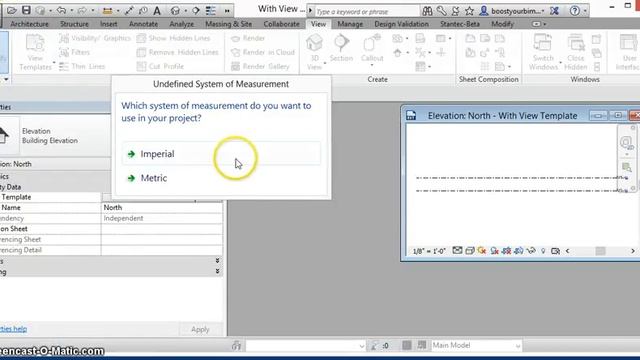Viewport: 640px width, 360px height.
Task: Toggle Show Crop Region icon in view control bar
Action: [519, 251]
